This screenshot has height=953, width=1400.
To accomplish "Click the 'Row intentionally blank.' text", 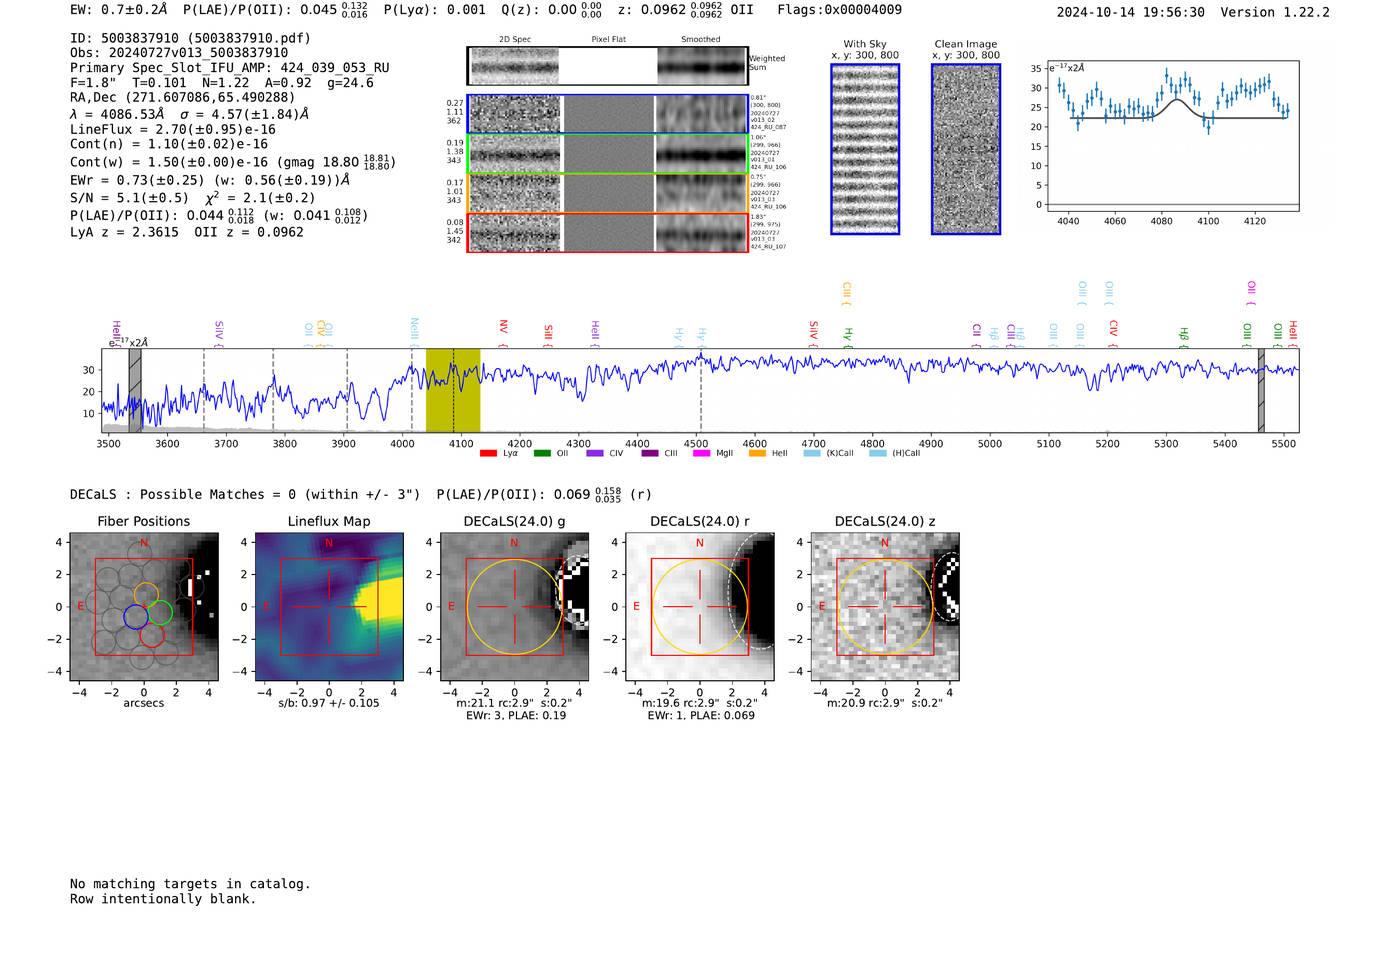I will [x=163, y=899].
